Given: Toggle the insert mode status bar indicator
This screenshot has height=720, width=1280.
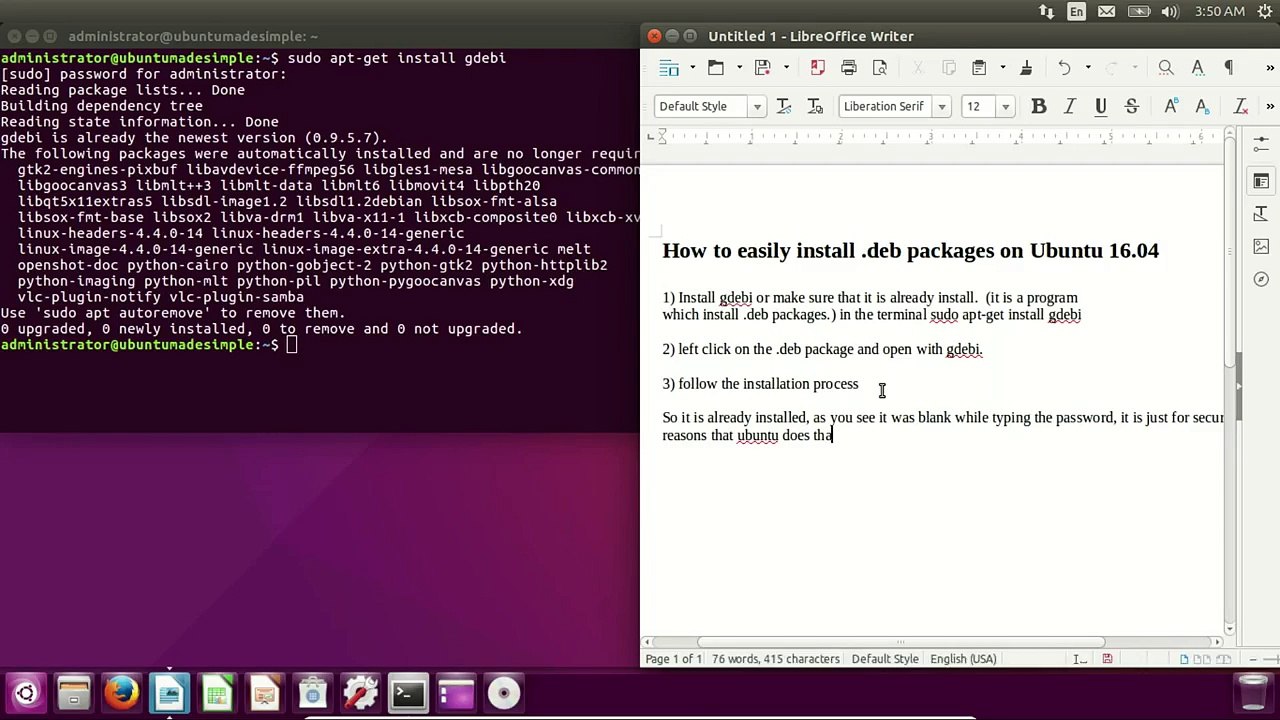Looking at the screenshot, I should 1080,659.
